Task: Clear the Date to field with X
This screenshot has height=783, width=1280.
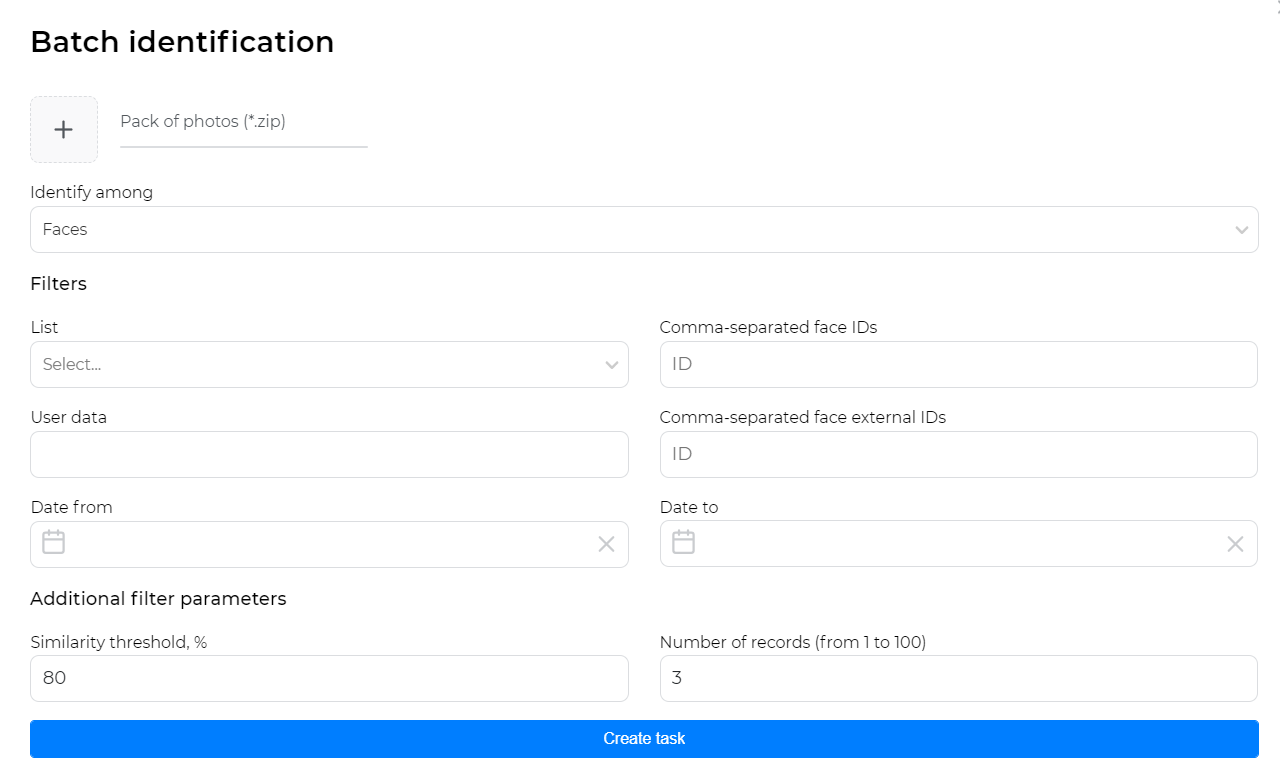Action: [1235, 544]
